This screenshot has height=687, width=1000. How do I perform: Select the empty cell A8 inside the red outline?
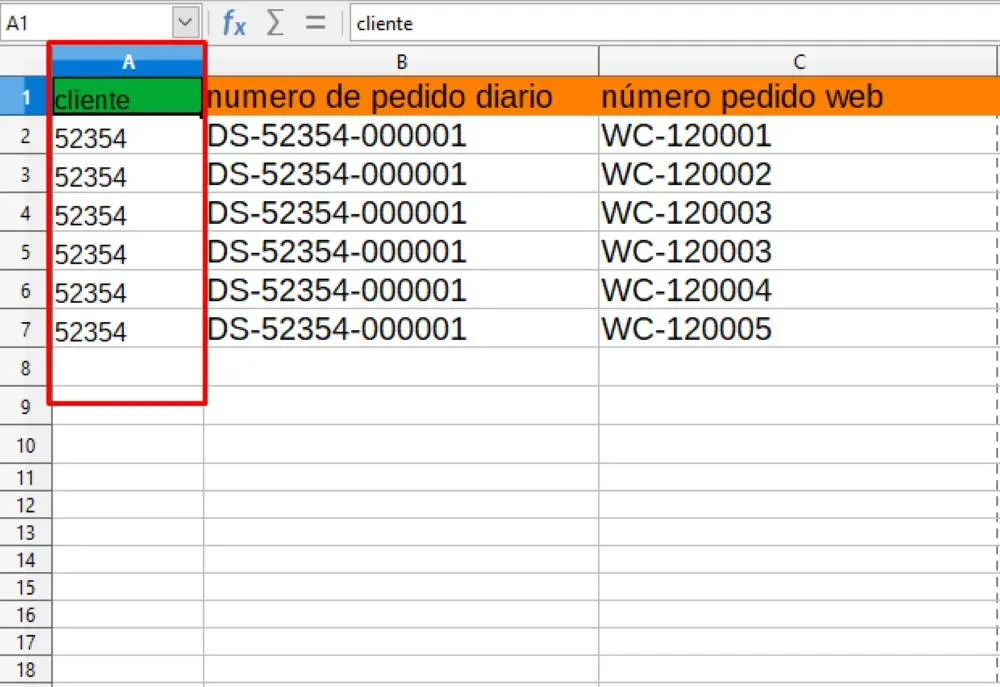click(128, 368)
